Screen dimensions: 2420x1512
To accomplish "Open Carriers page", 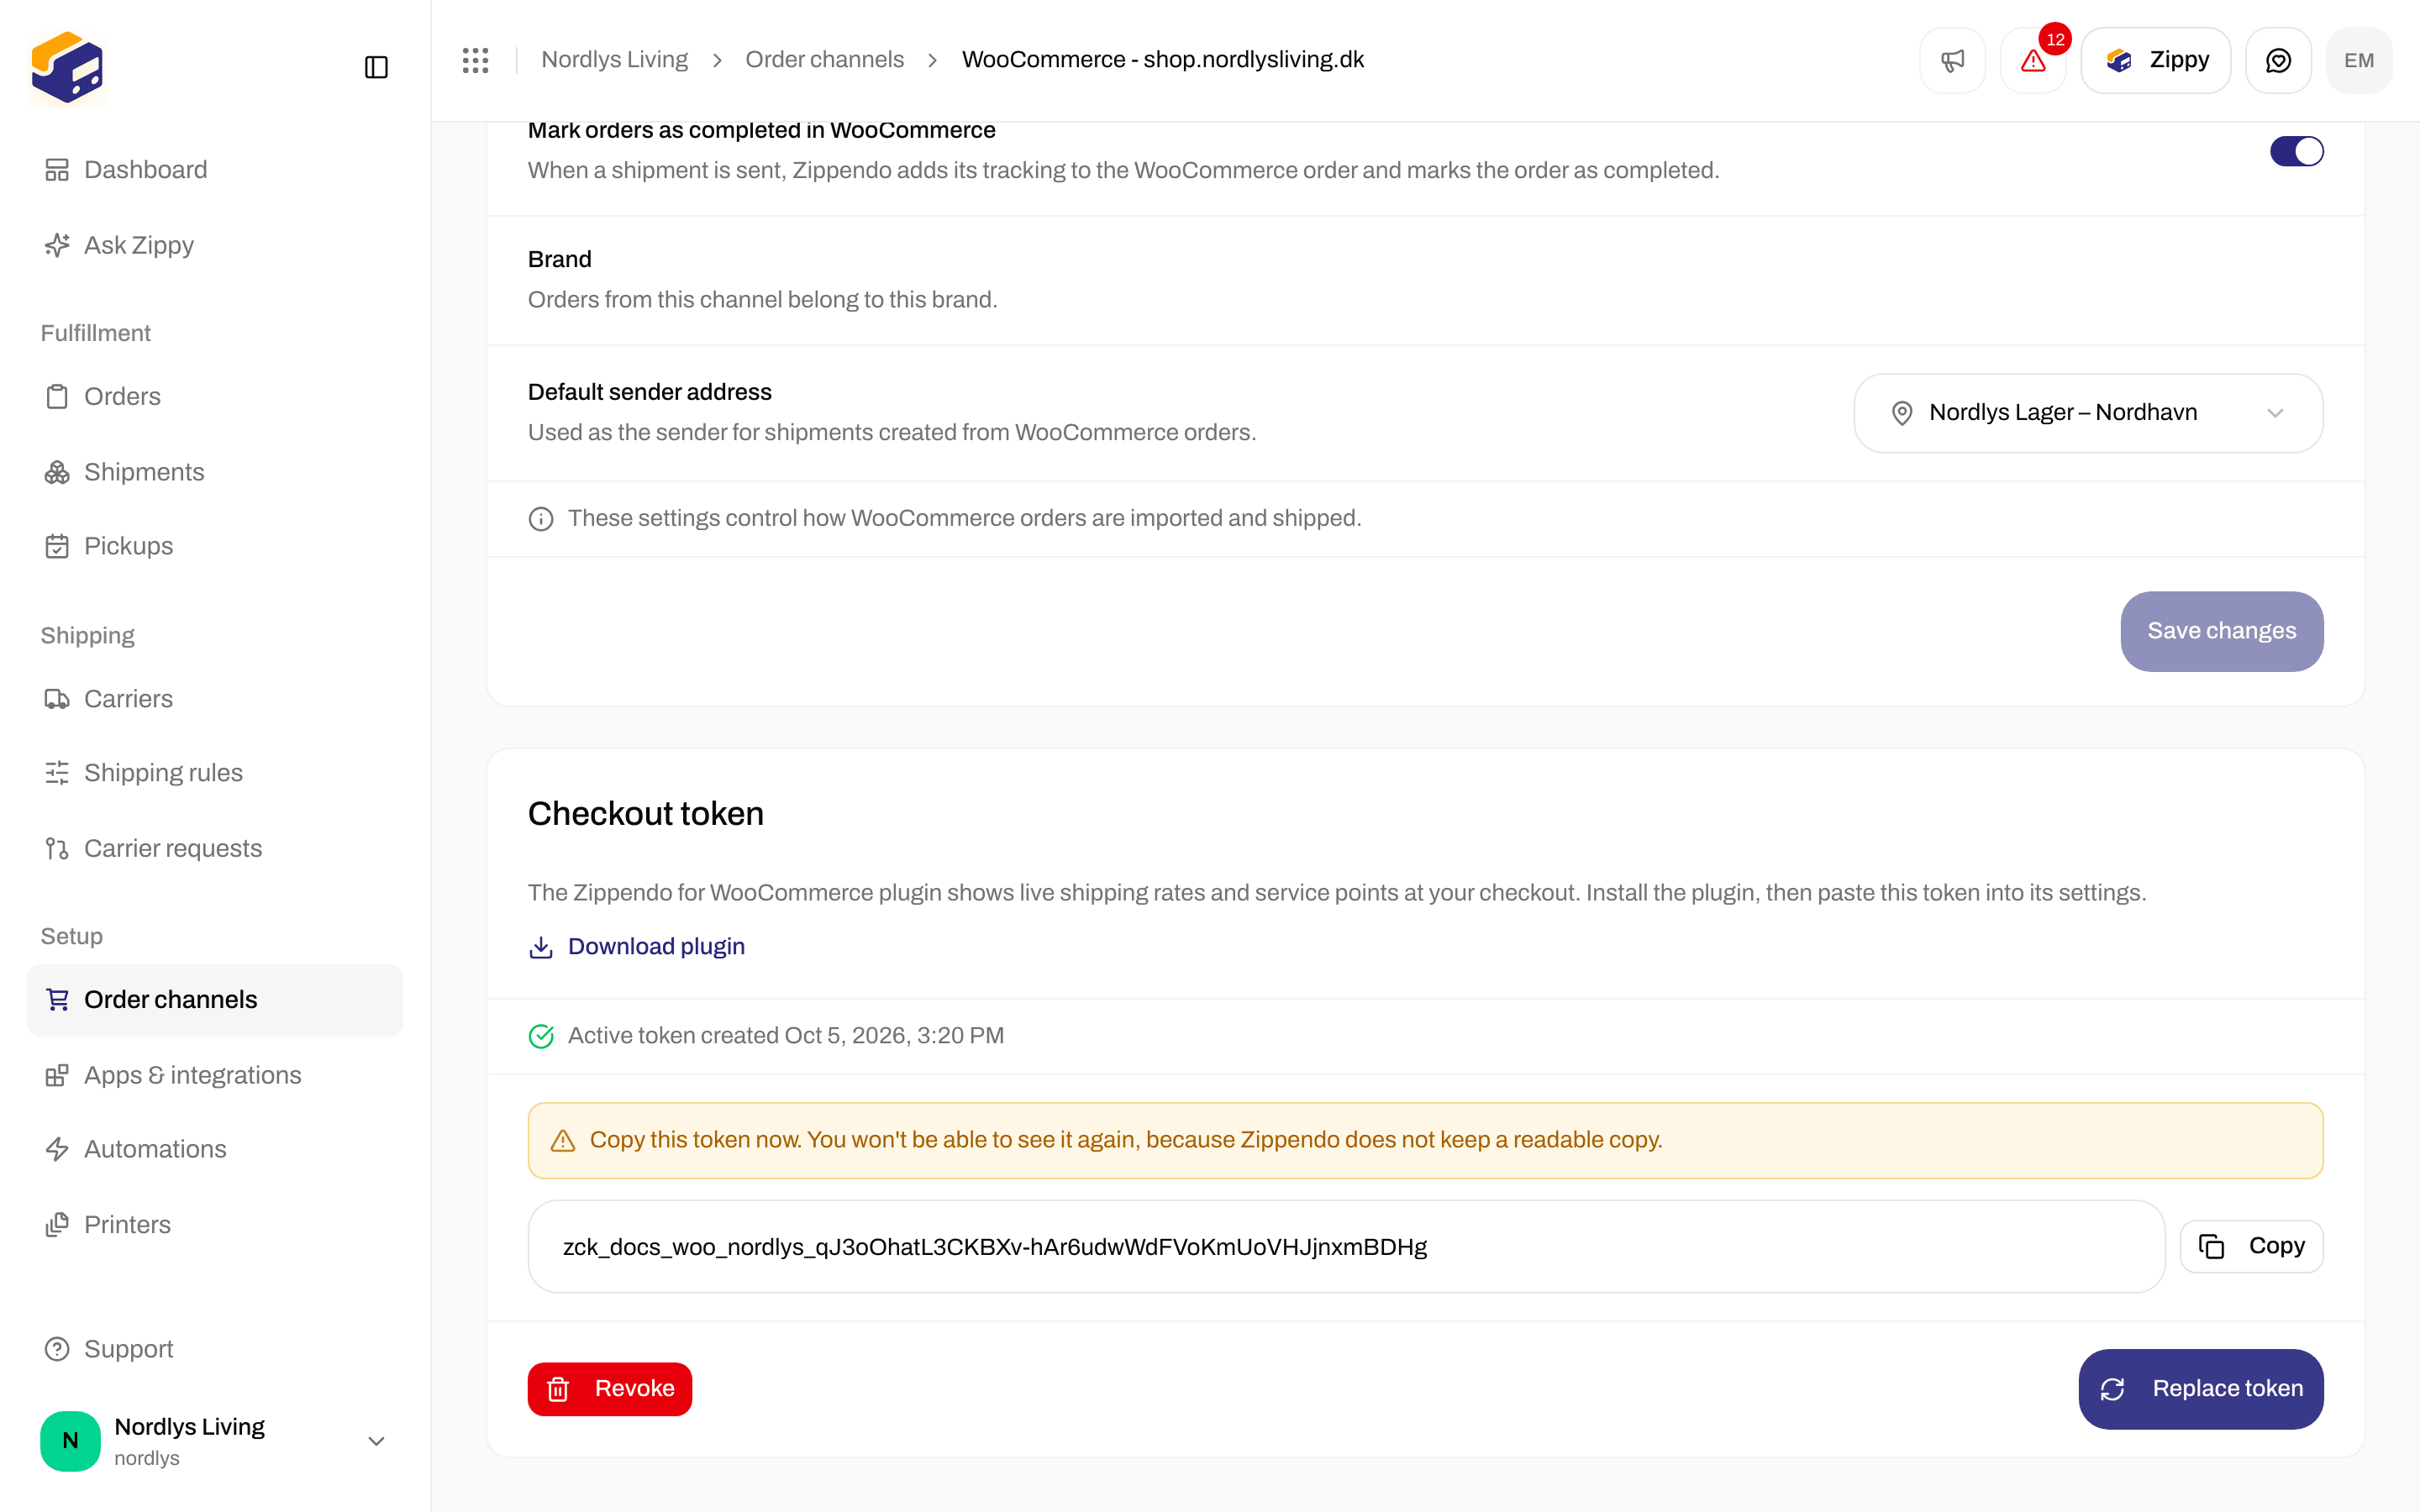I will (215, 699).
